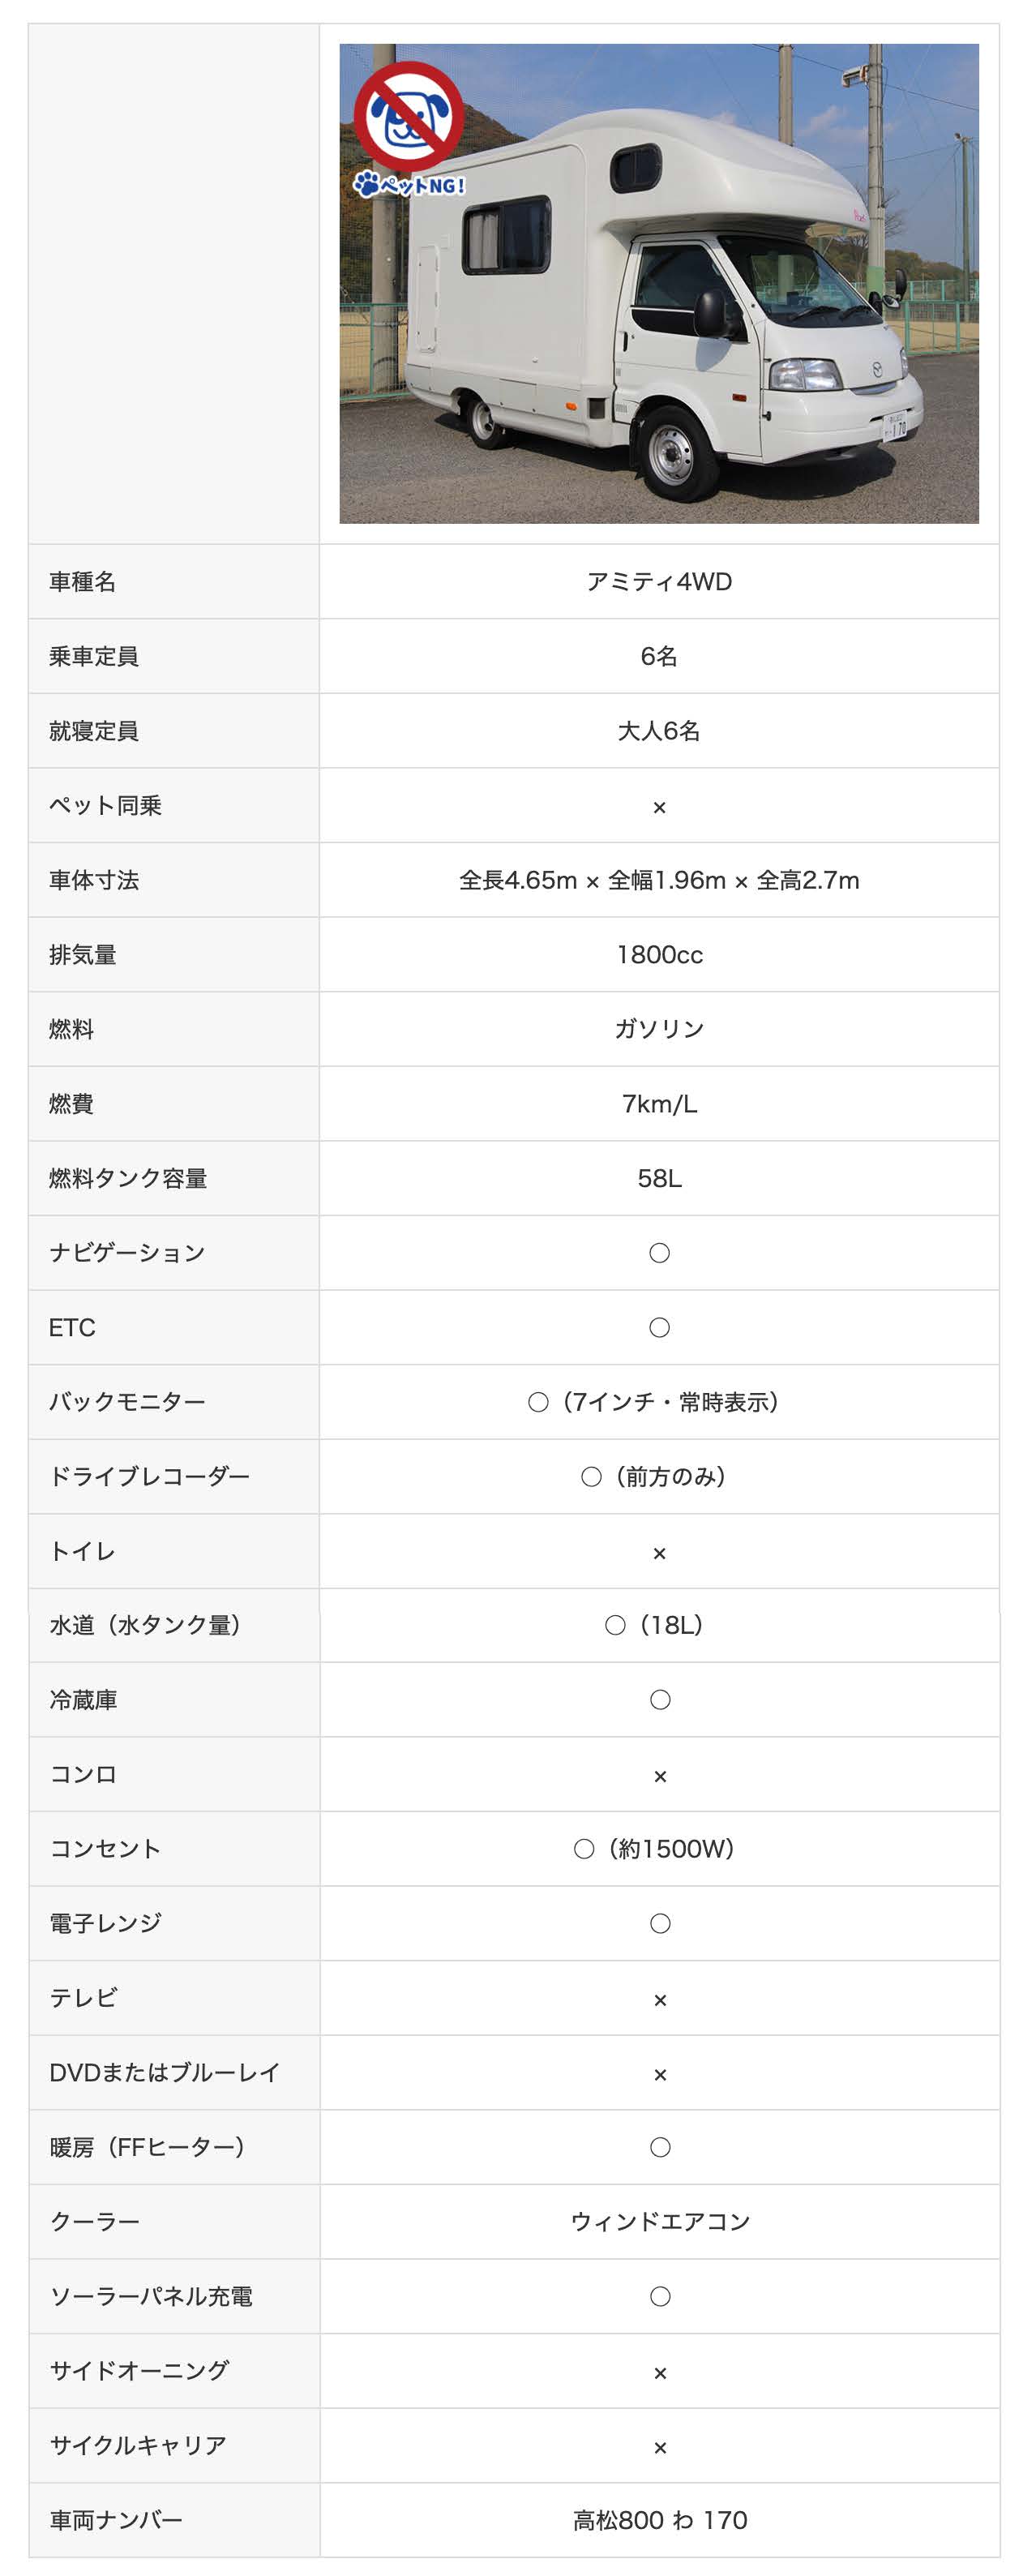The width and height of the screenshot is (1036, 2576).
Task: Click the × mark in the トイレ row
Action: tap(659, 1553)
